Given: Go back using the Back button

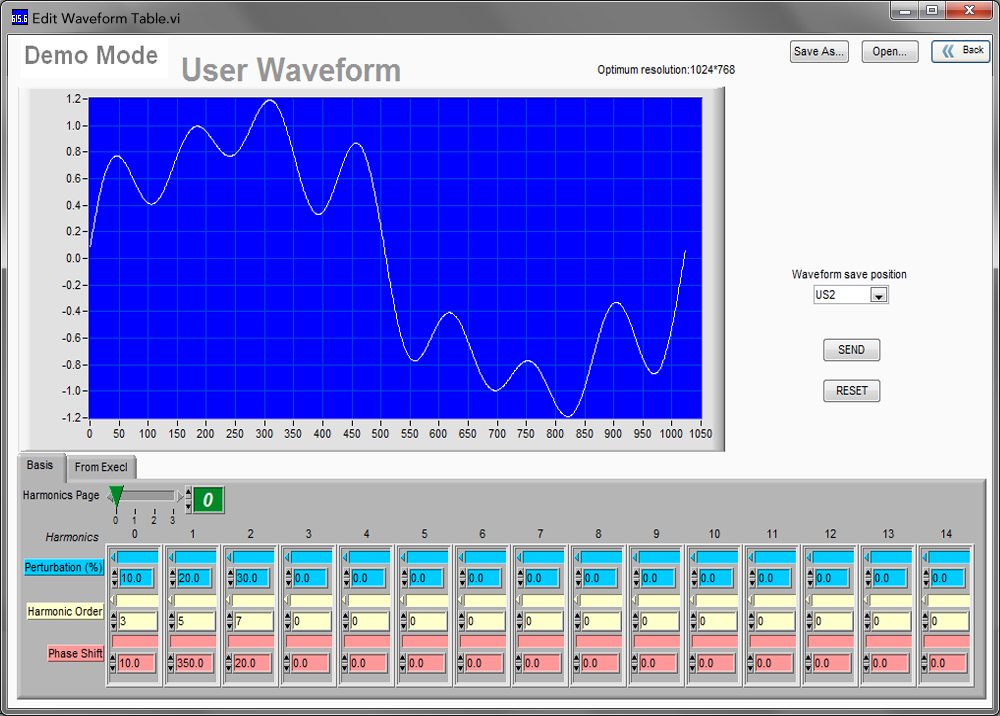Looking at the screenshot, I should [960, 51].
